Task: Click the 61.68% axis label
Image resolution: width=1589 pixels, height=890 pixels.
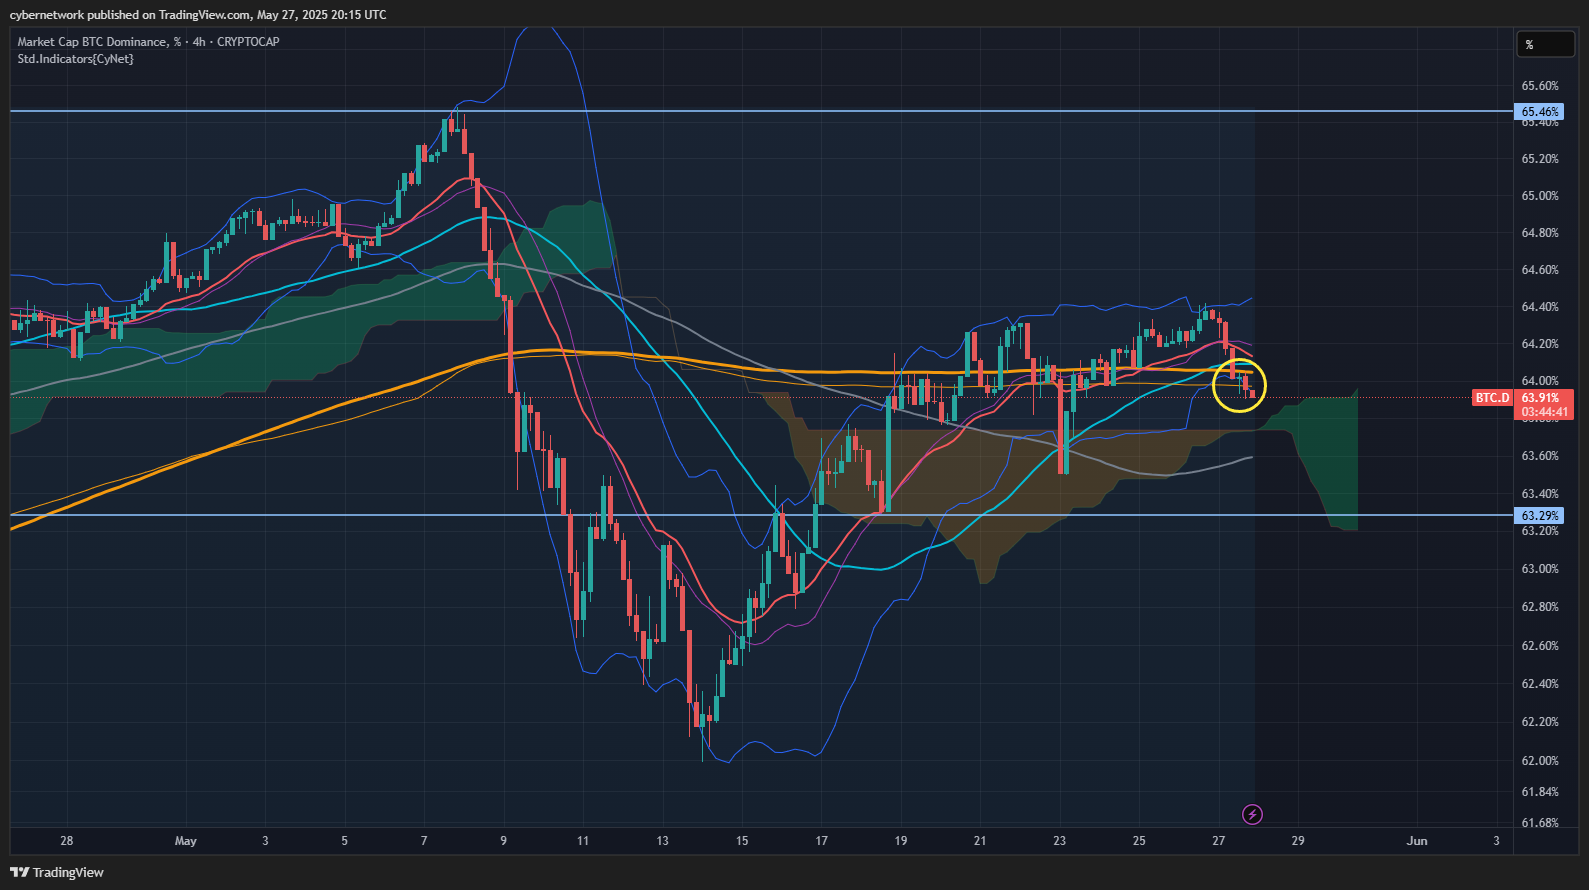Action: 1540,823
